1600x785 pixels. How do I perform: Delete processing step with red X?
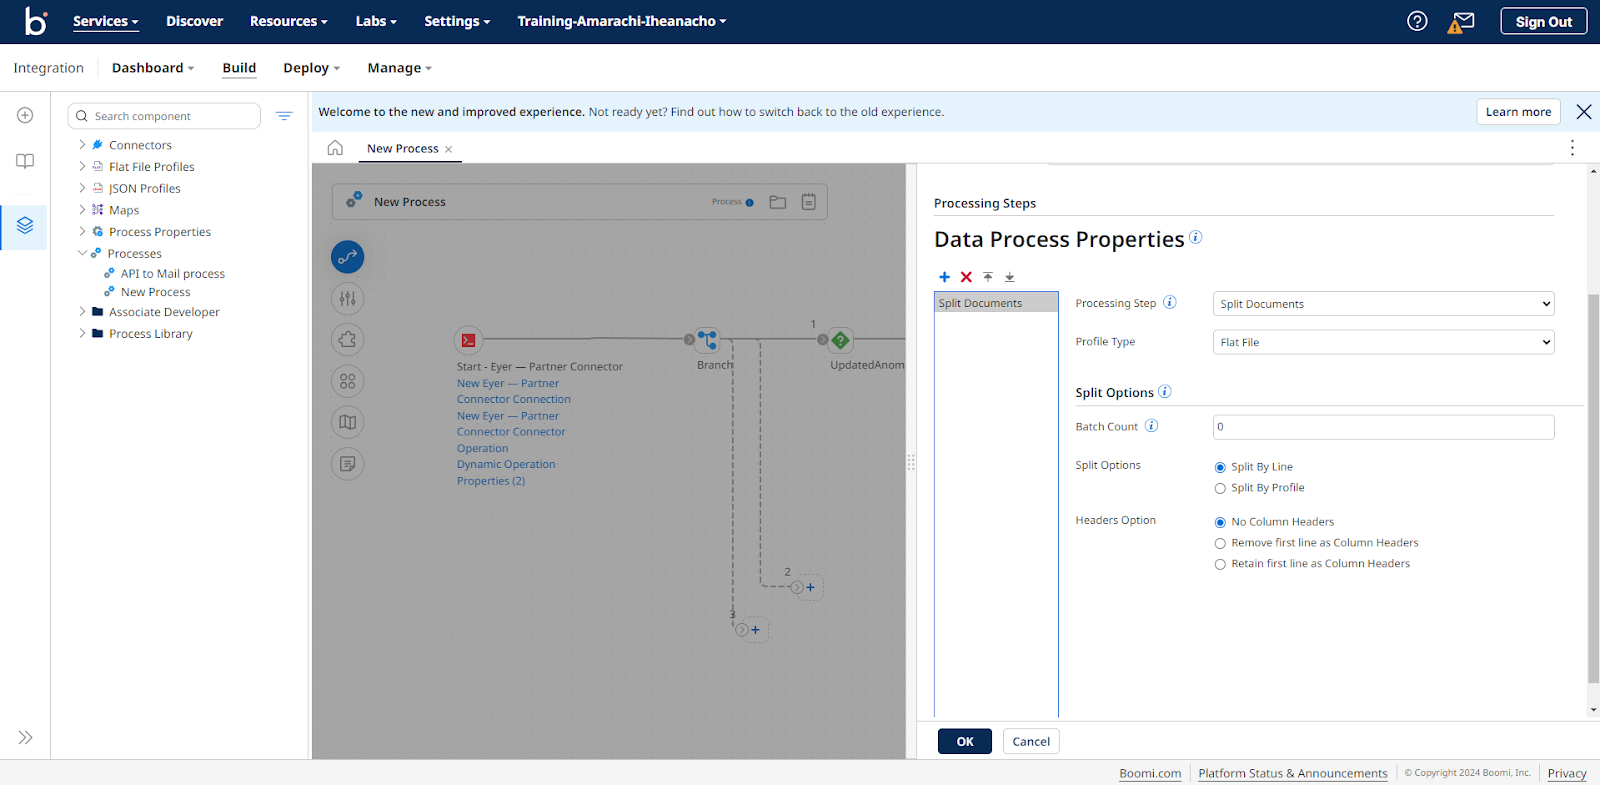point(966,277)
